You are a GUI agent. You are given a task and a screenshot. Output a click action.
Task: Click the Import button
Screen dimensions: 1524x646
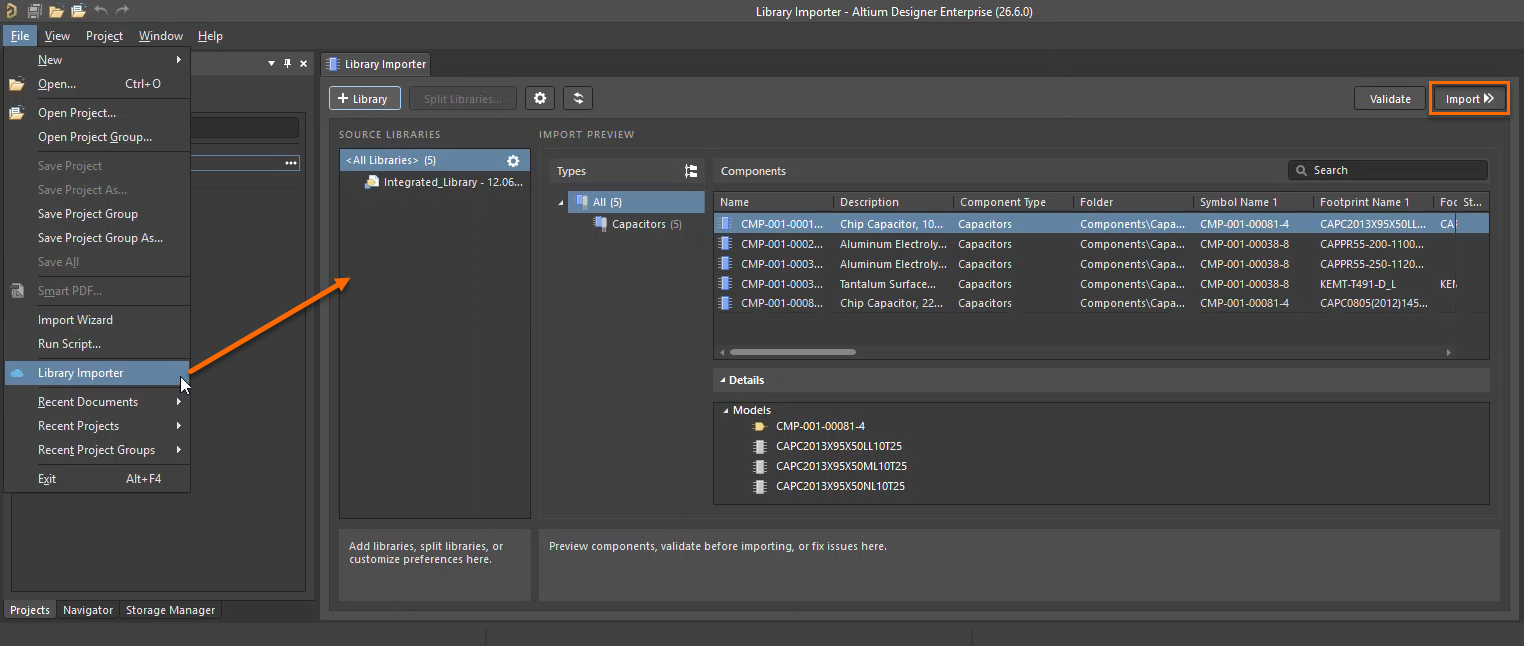[1469, 99]
